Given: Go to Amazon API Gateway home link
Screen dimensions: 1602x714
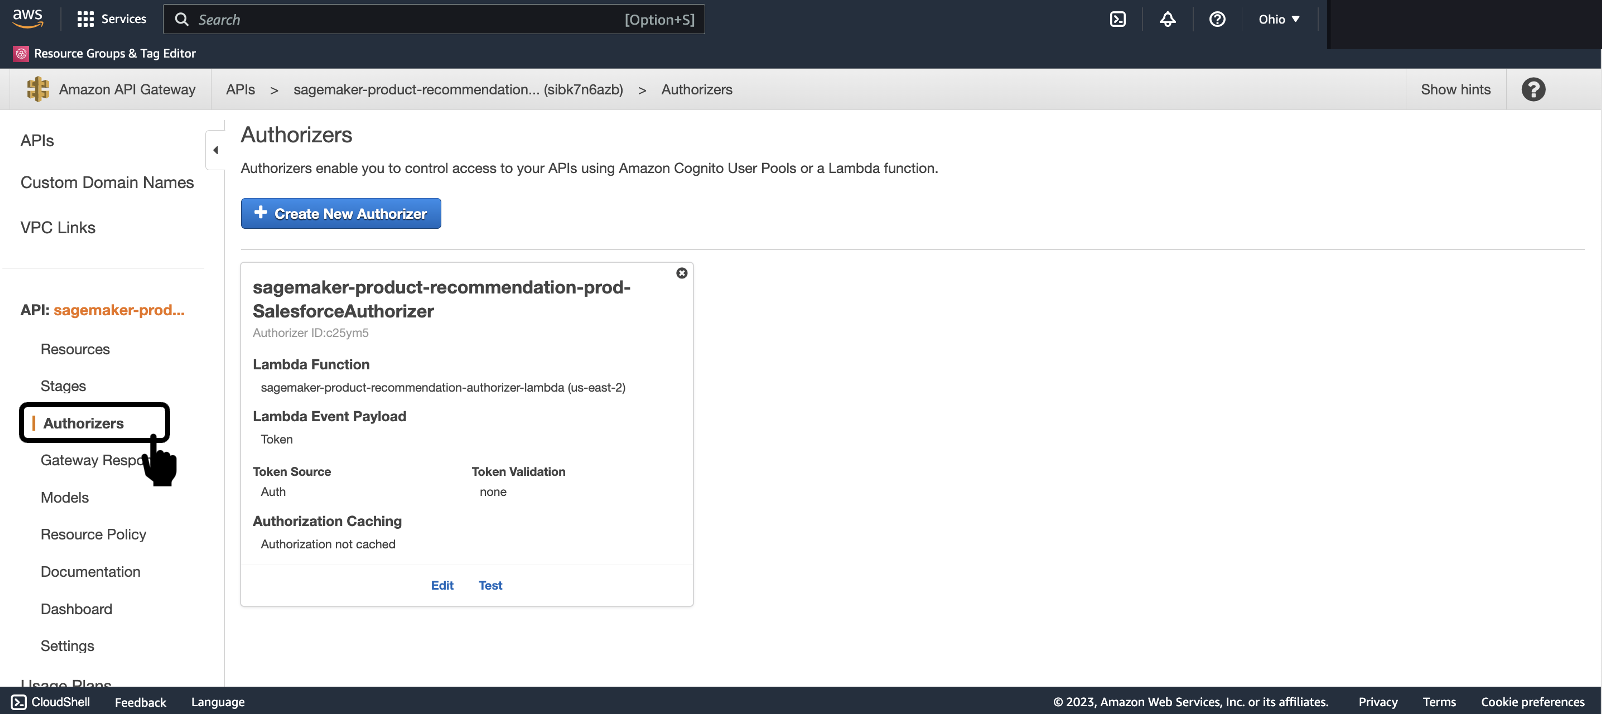Looking at the screenshot, I should (127, 89).
